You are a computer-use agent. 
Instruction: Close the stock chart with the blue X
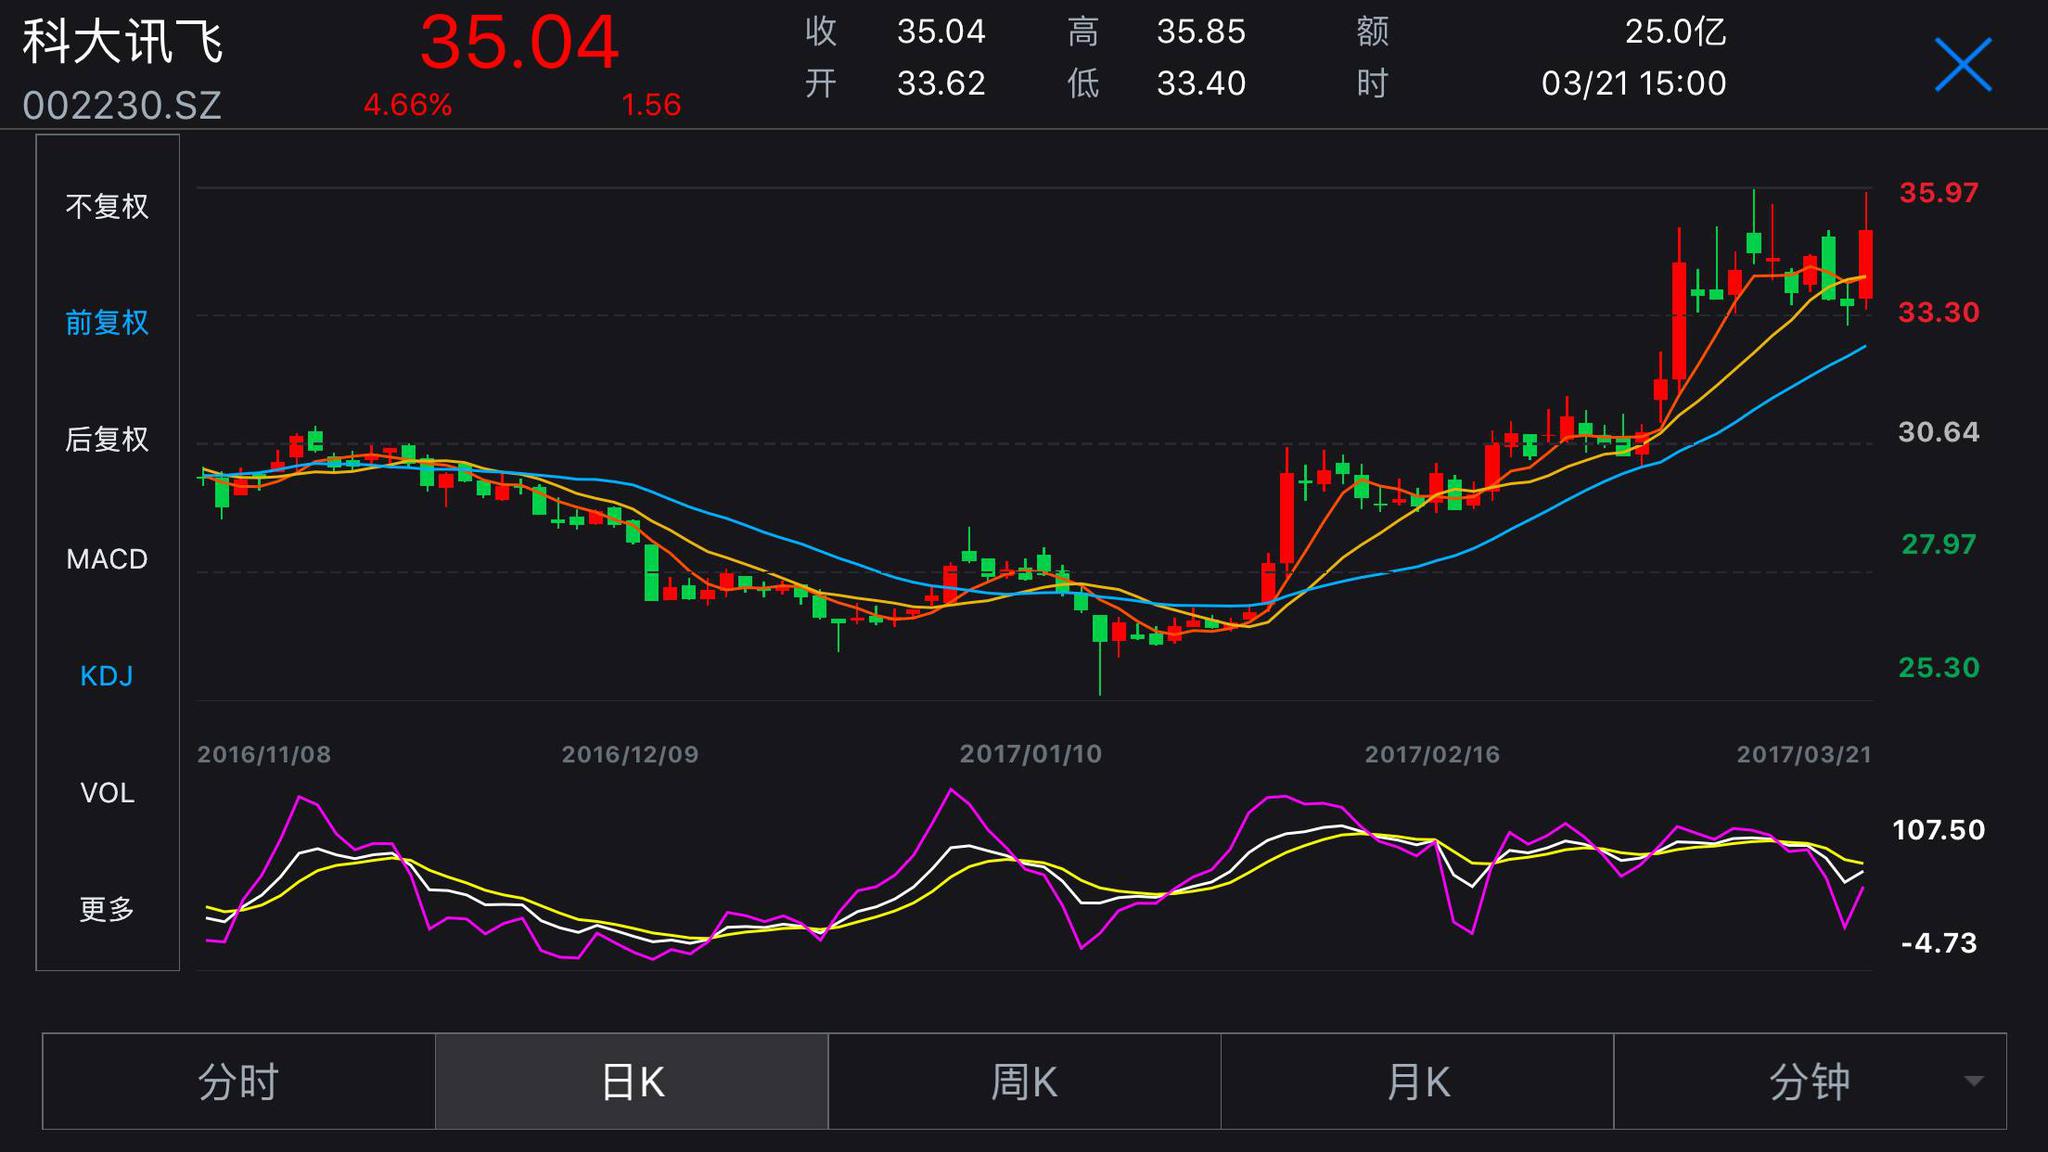1963,65
